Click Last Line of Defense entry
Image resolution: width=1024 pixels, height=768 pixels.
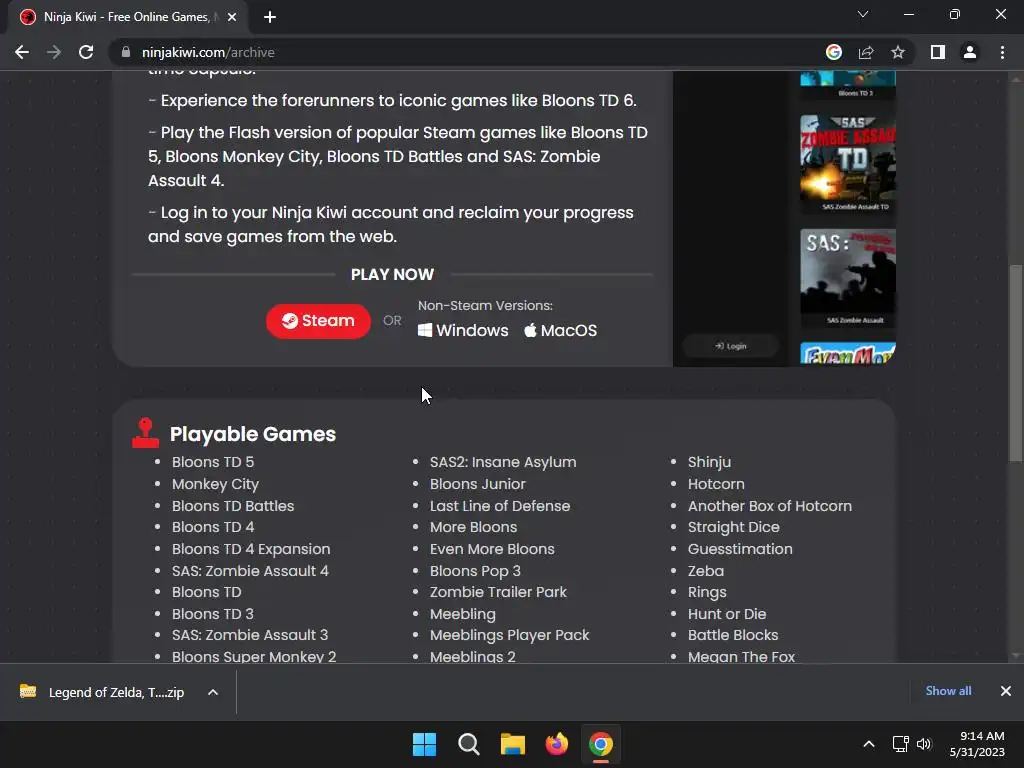pyautogui.click(x=500, y=505)
